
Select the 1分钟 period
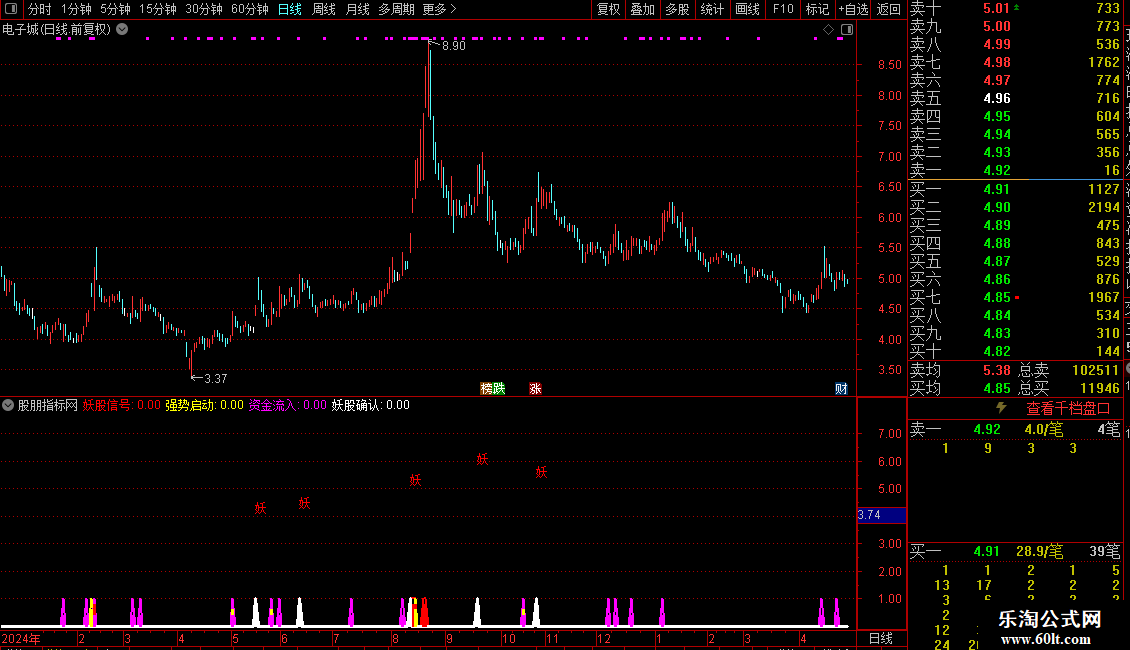point(76,9)
